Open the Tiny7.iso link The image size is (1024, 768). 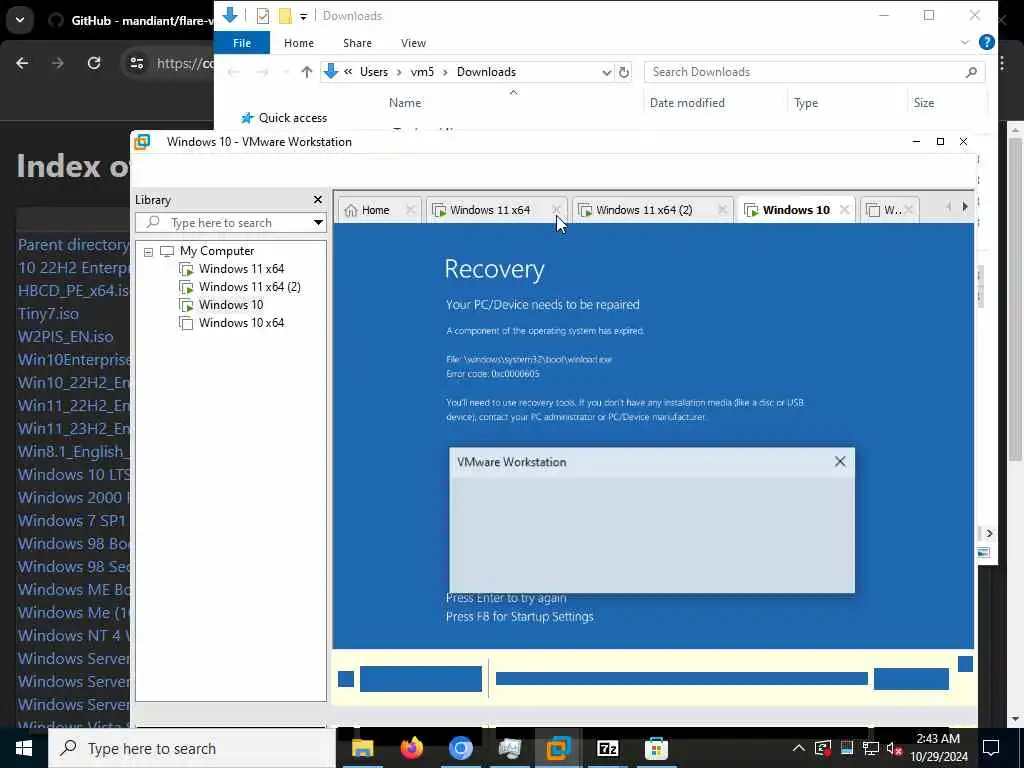pyautogui.click(x=48, y=313)
